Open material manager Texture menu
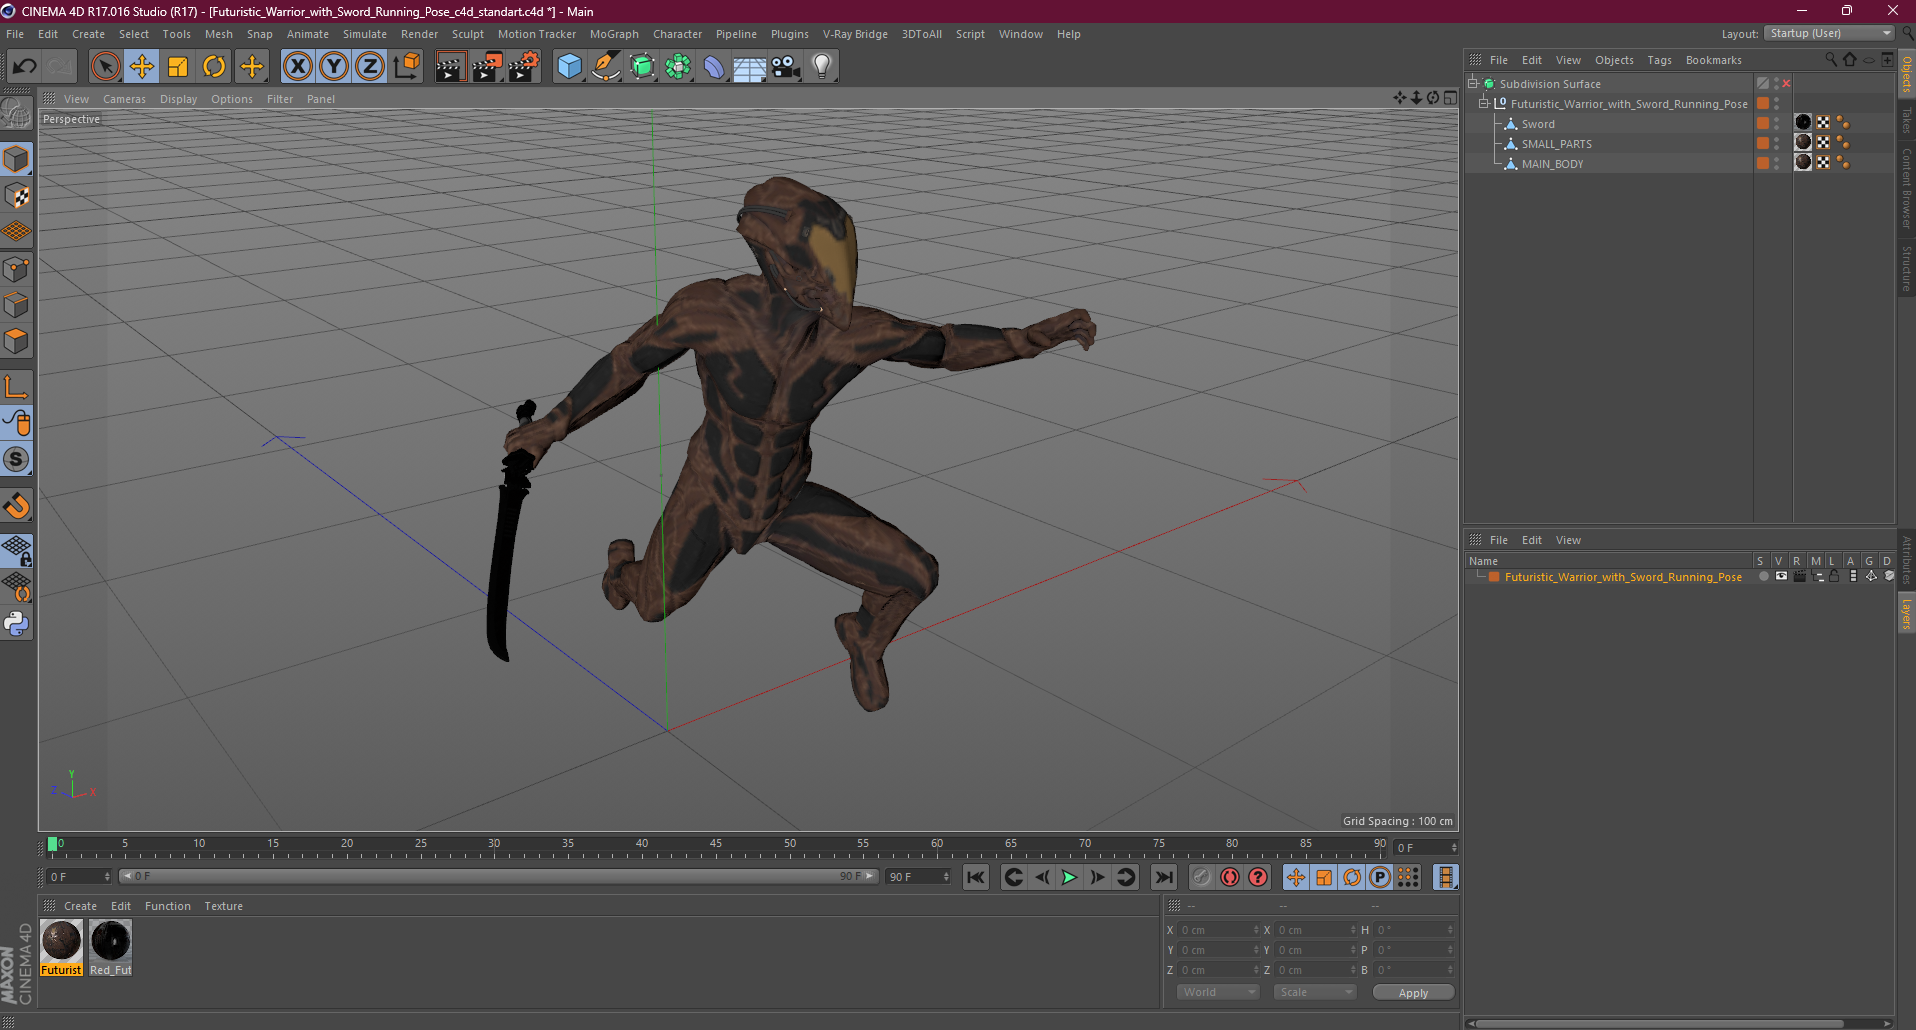The image size is (1916, 1030). 223,906
